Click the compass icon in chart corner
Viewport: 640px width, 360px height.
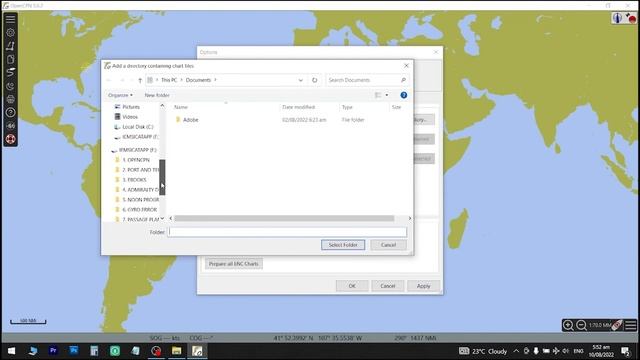(617, 18)
